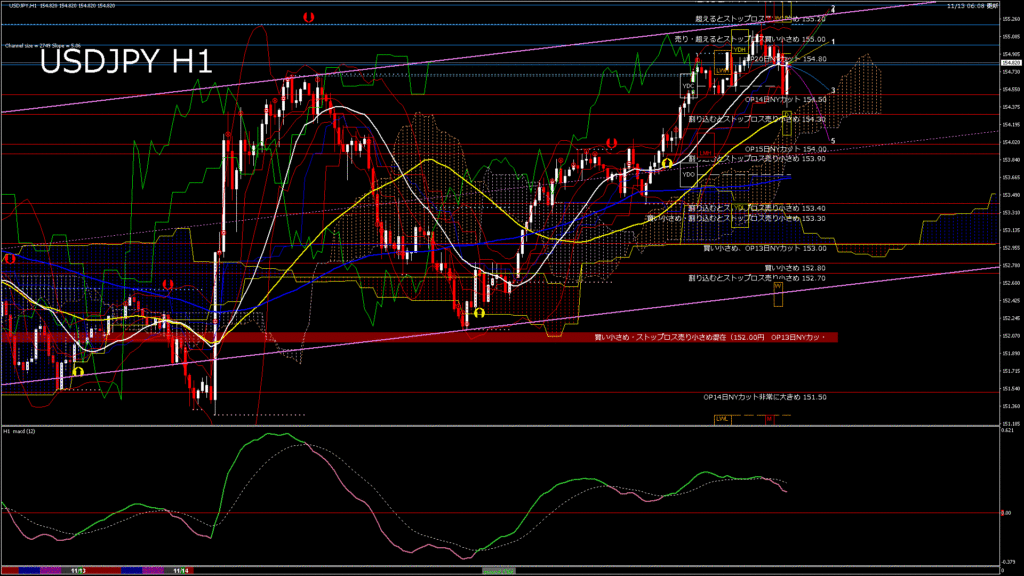Click the OP14日NYカット非常に大きめ 151.50 label
The height and width of the screenshot is (576, 1024).
[764, 397]
